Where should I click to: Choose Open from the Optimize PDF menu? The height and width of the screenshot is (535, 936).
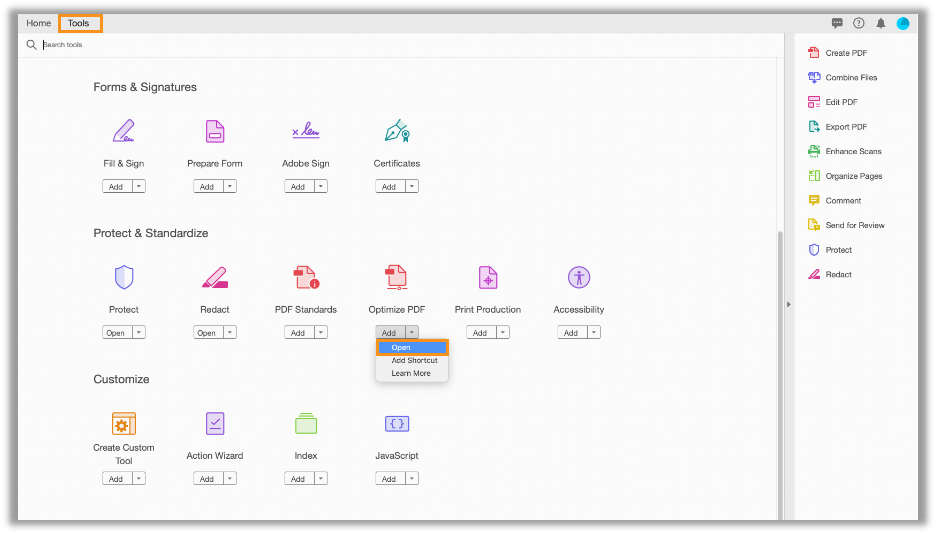412,348
